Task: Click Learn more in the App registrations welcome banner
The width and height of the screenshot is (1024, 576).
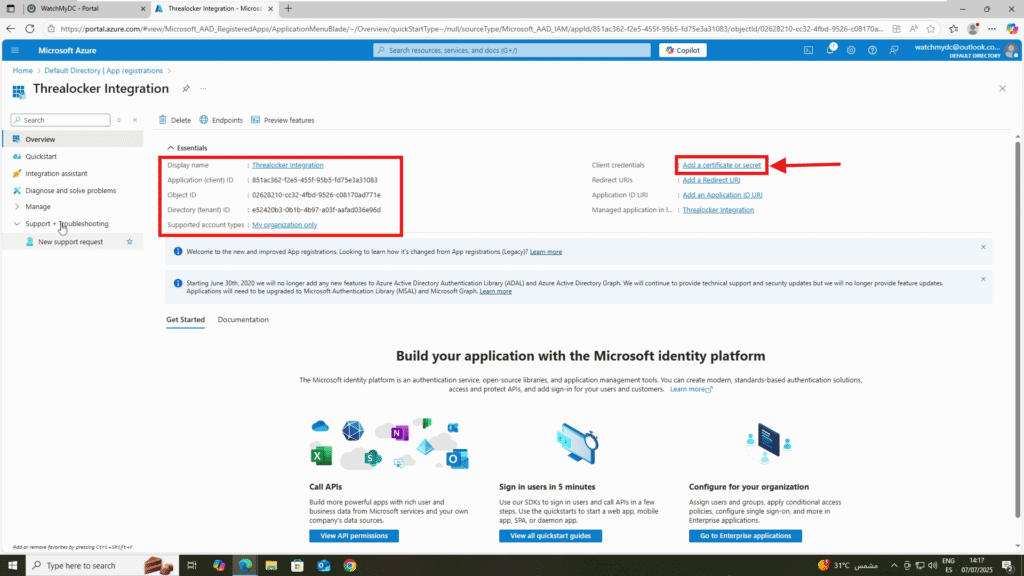Action: click(545, 252)
